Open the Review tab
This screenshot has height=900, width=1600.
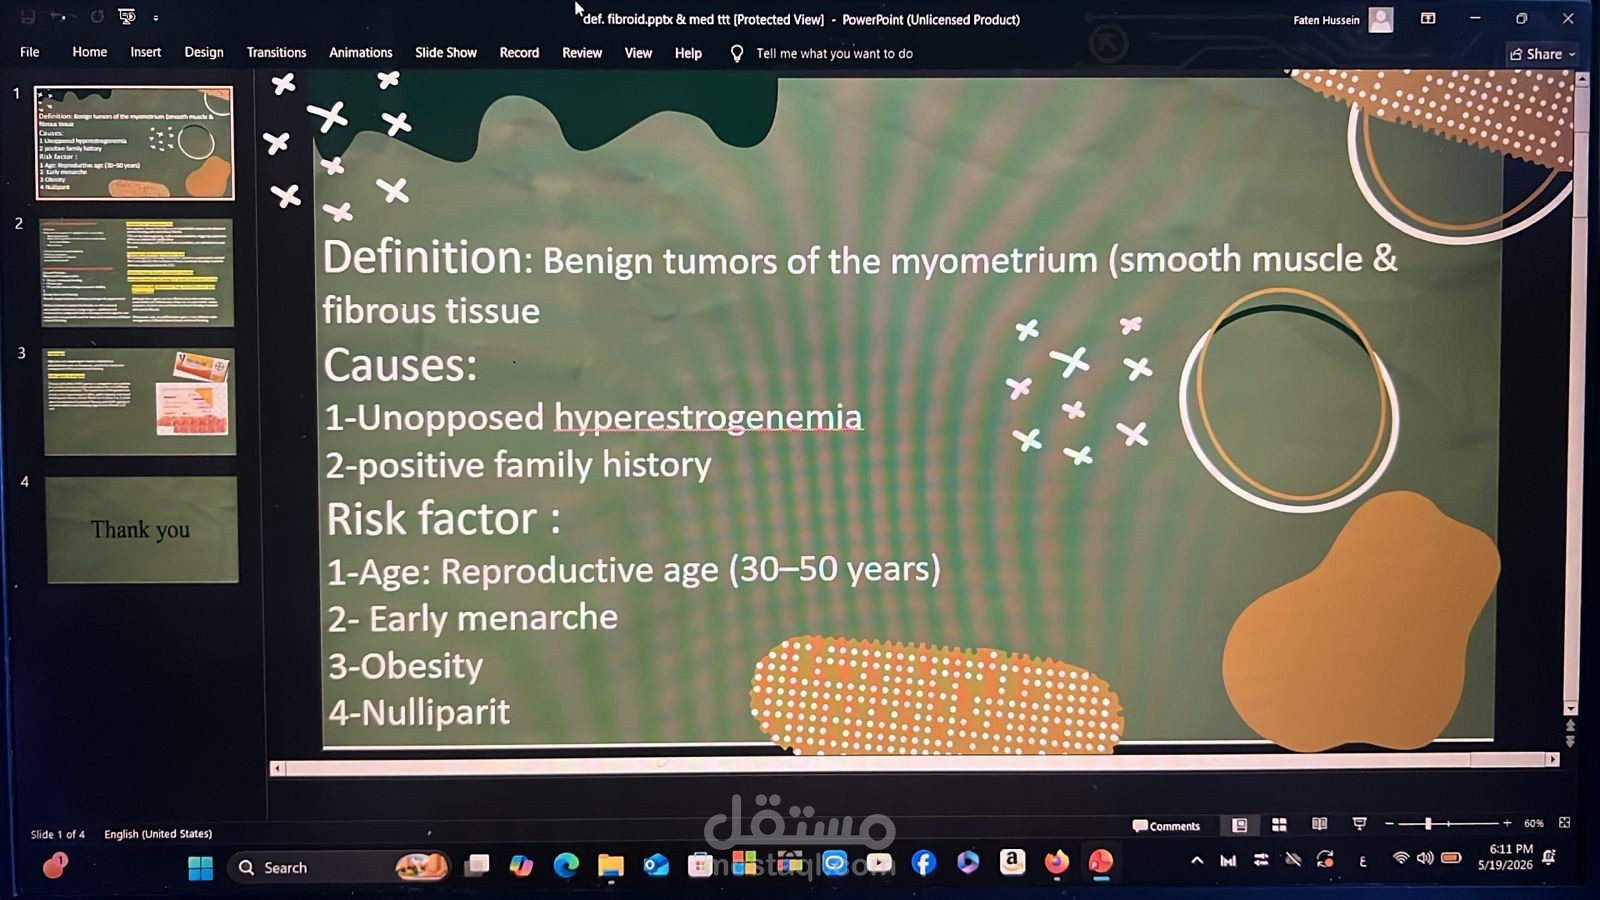[x=582, y=52]
